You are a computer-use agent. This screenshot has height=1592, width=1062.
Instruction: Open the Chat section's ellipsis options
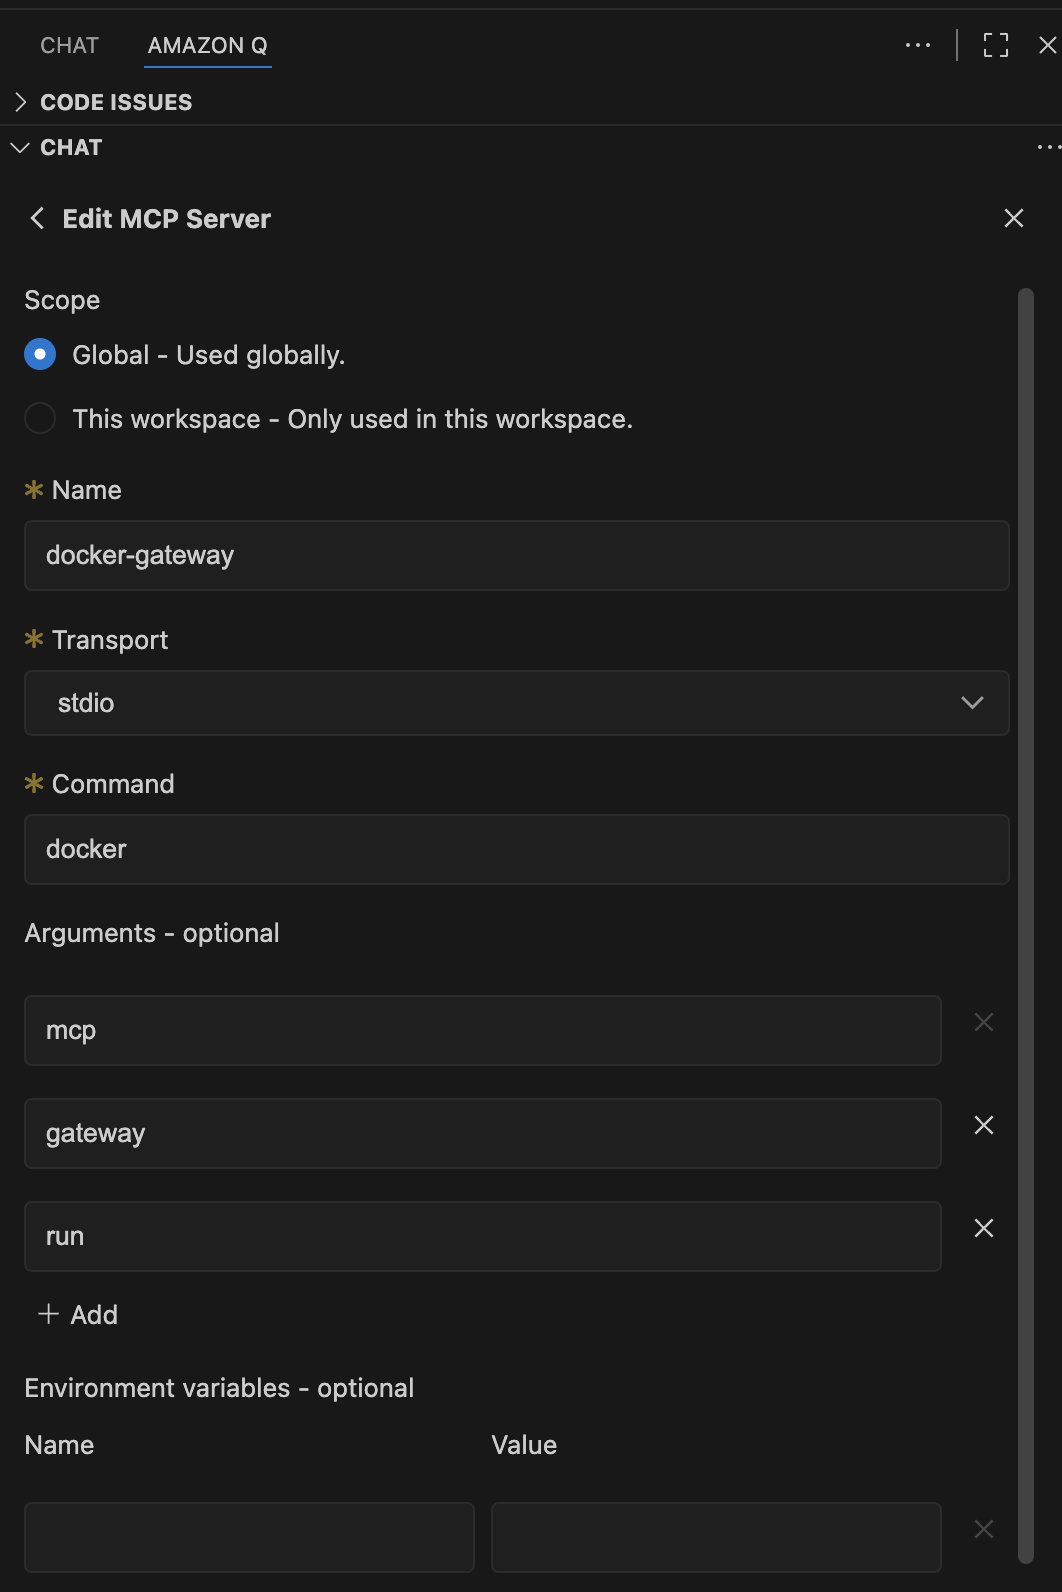[1047, 147]
